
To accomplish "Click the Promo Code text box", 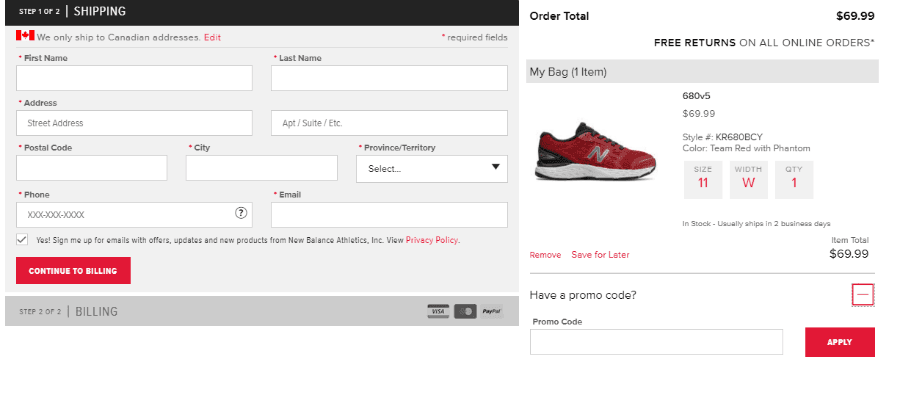I will 656,342.
